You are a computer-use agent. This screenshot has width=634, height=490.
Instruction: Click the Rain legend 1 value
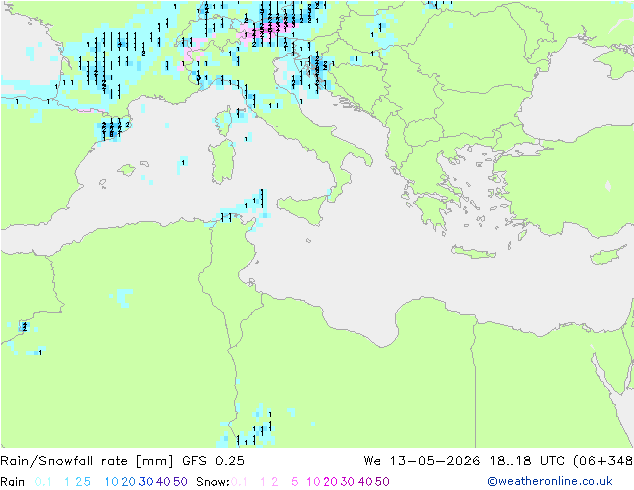67,482
